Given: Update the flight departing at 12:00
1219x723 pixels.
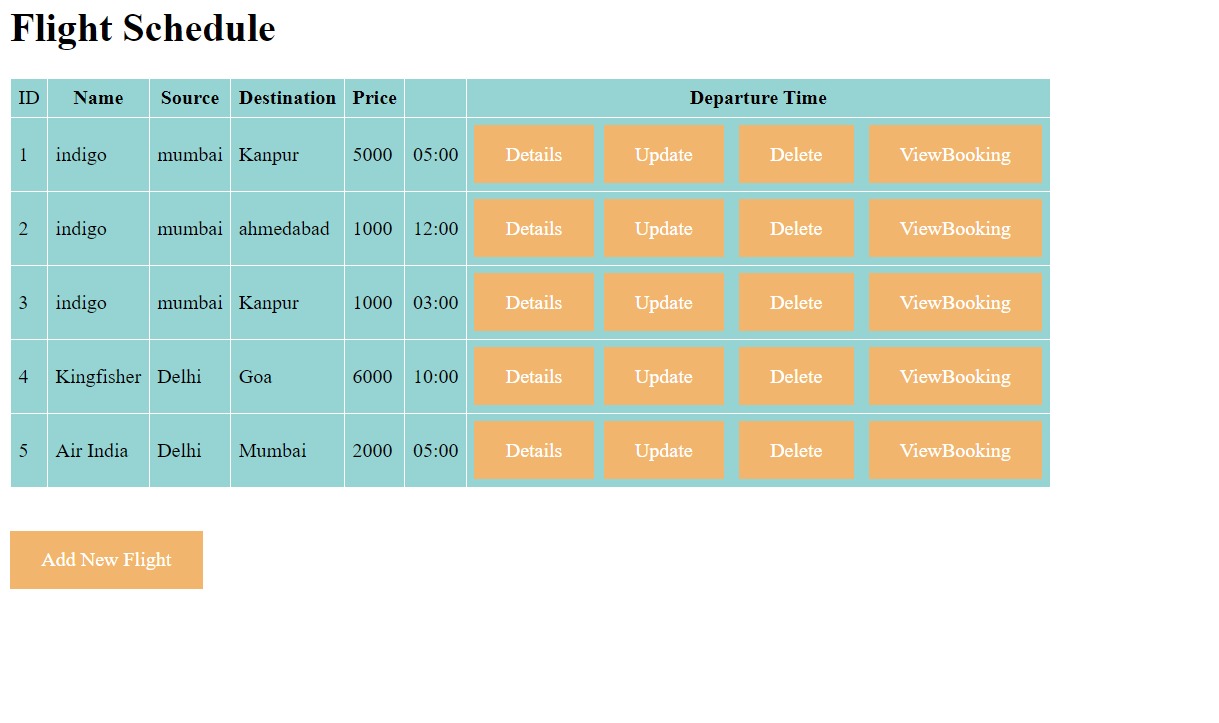Looking at the screenshot, I should point(663,228).
